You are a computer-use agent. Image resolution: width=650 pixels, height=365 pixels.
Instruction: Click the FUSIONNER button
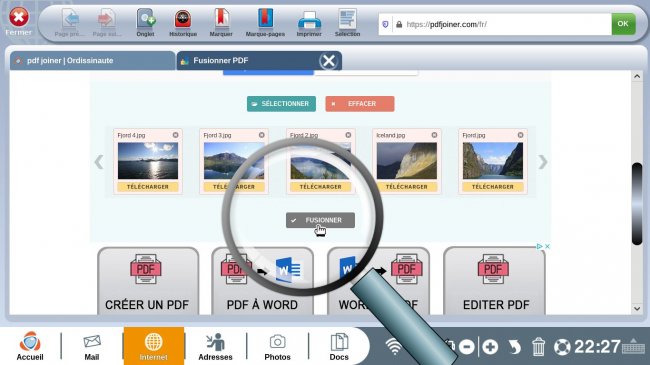(320, 220)
